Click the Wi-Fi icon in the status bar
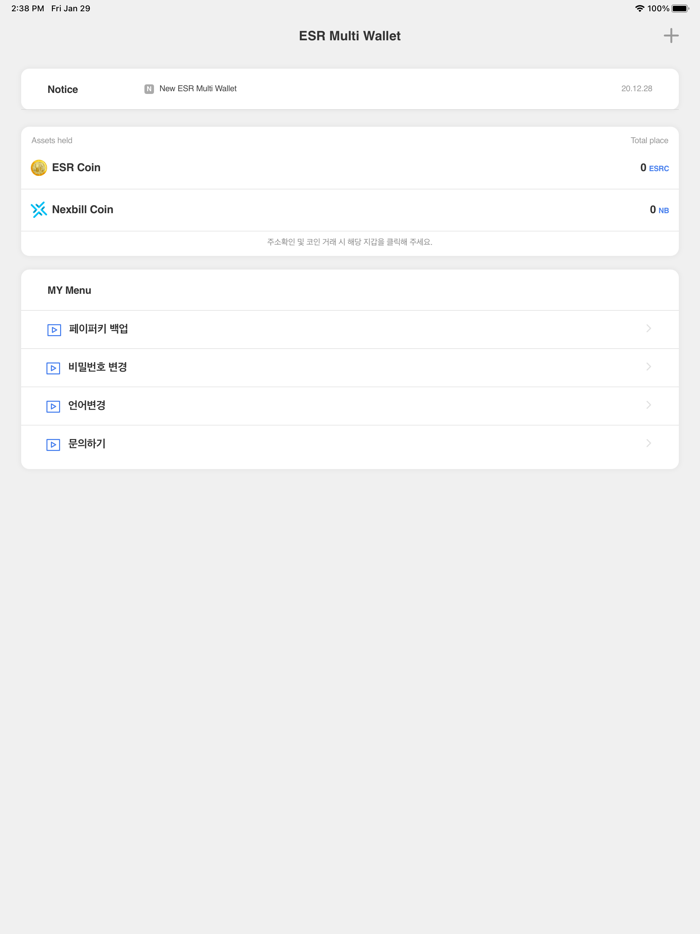 pyautogui.click(x=640, y=8)
